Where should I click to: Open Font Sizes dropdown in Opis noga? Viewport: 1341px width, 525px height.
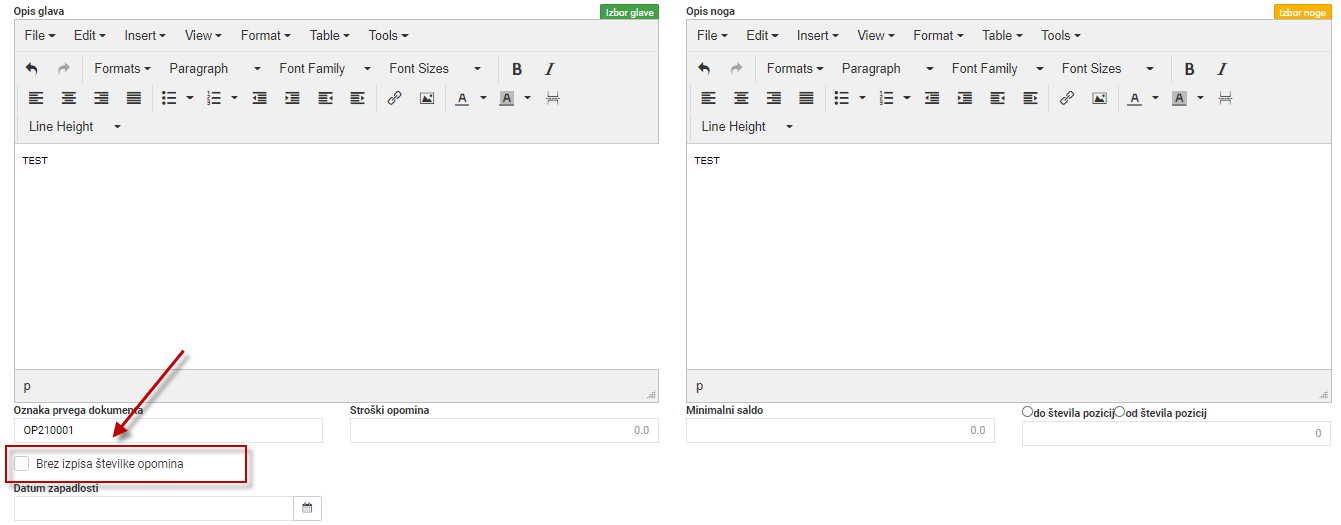[x=1108, y=69]
